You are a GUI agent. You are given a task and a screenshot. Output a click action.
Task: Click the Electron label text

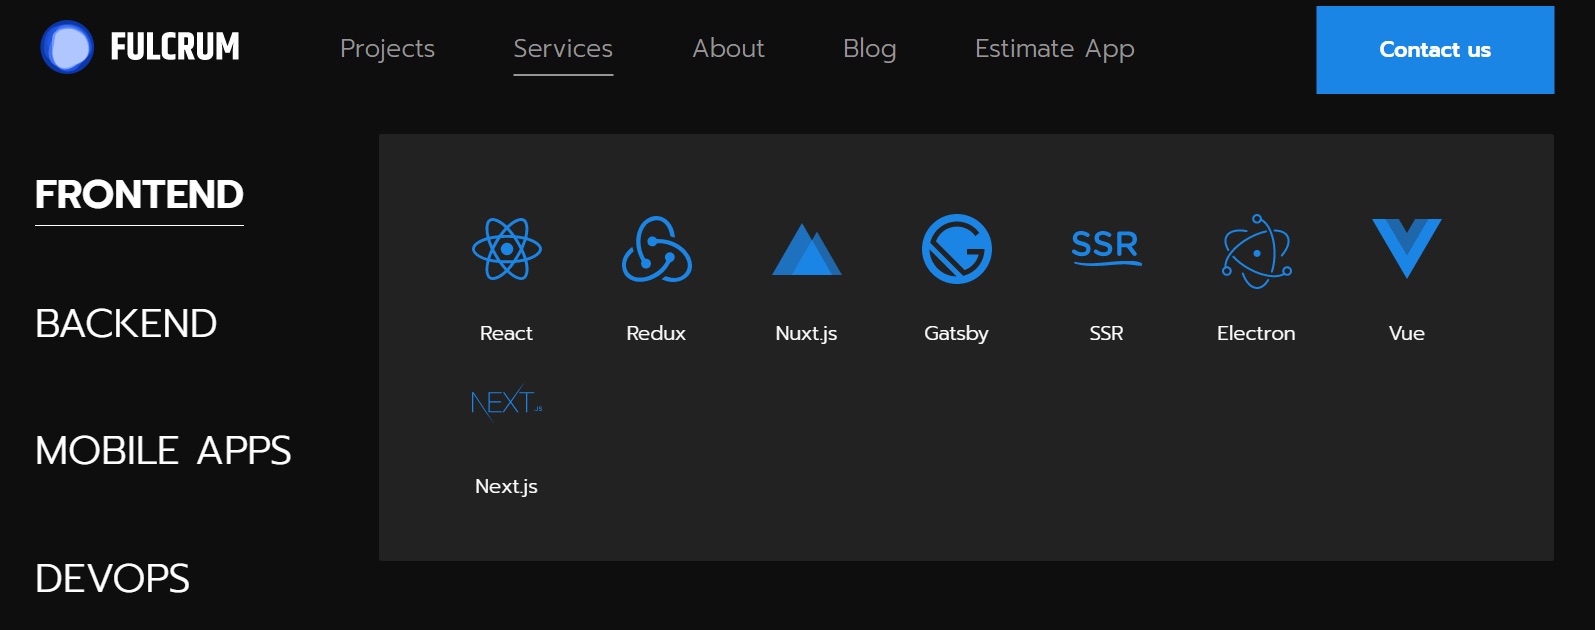point(1256,333)
